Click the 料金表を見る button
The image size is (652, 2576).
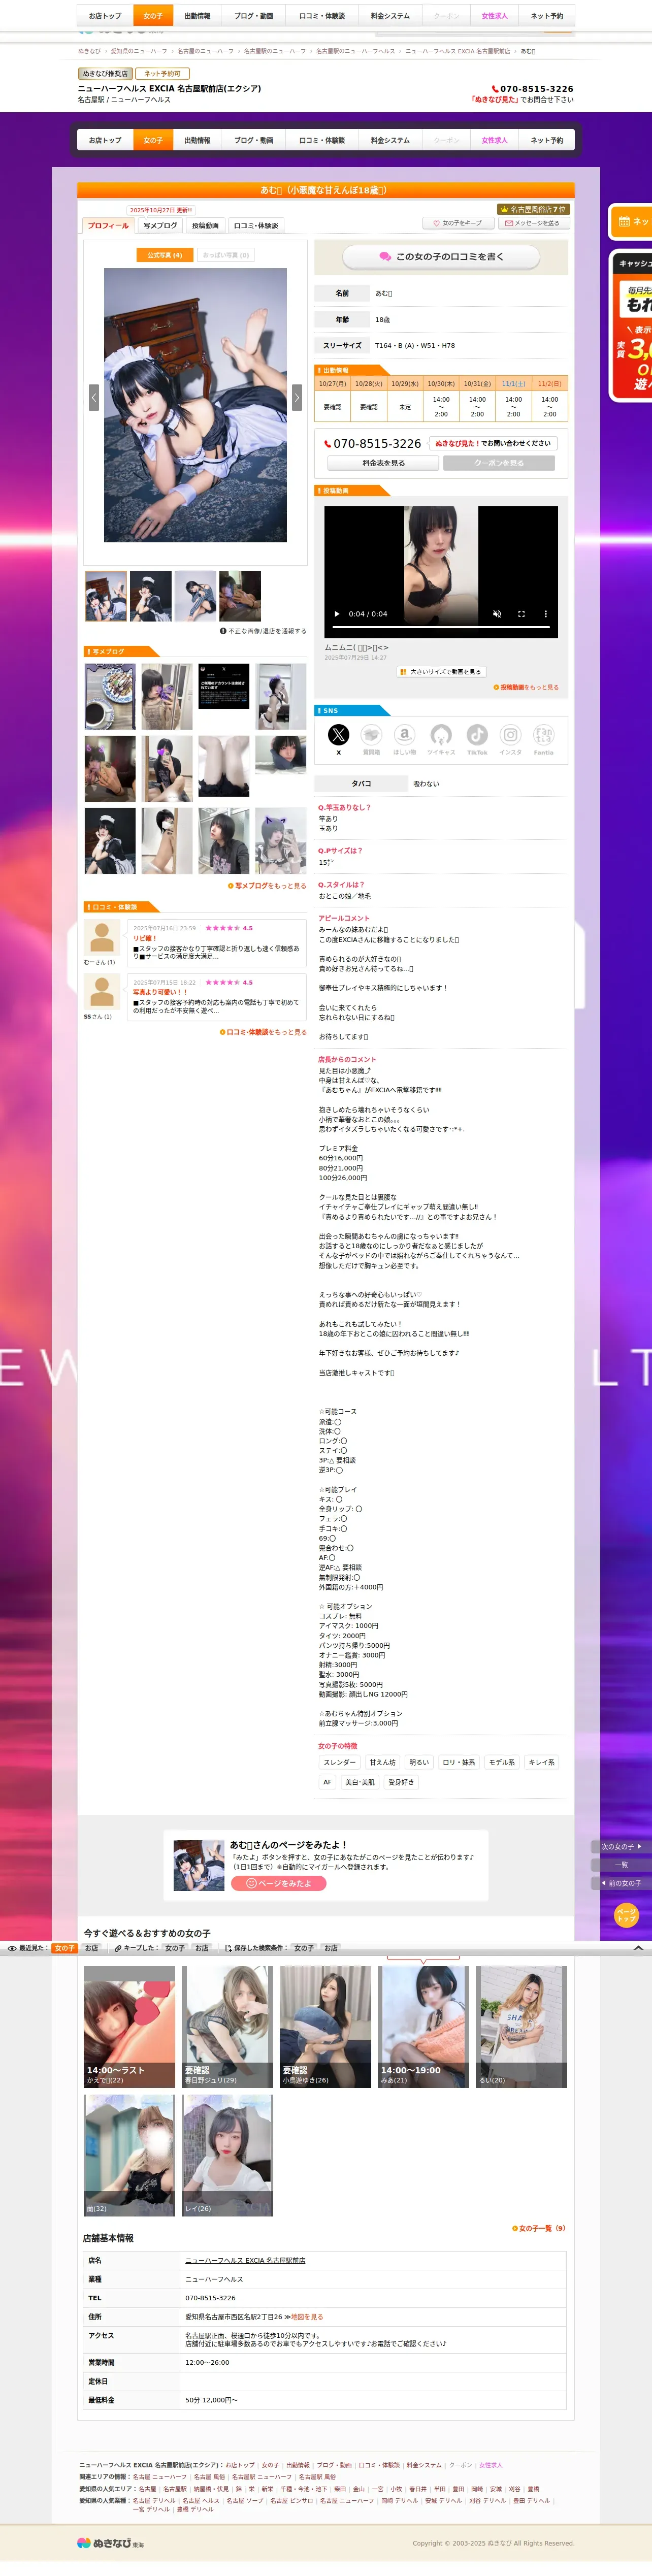383,463
